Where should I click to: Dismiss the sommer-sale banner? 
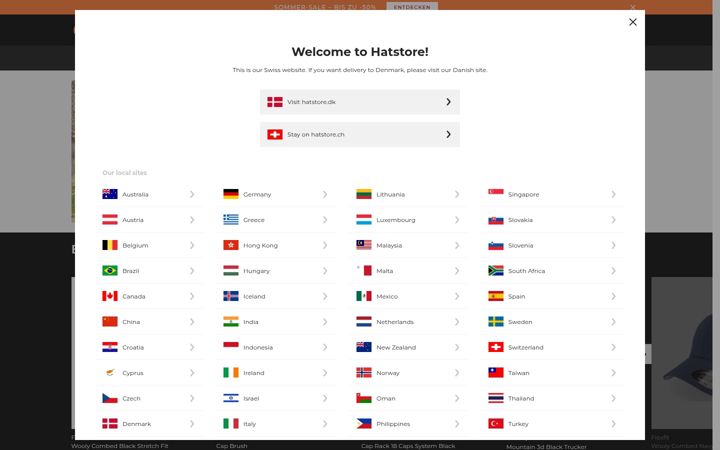(633, 7)
